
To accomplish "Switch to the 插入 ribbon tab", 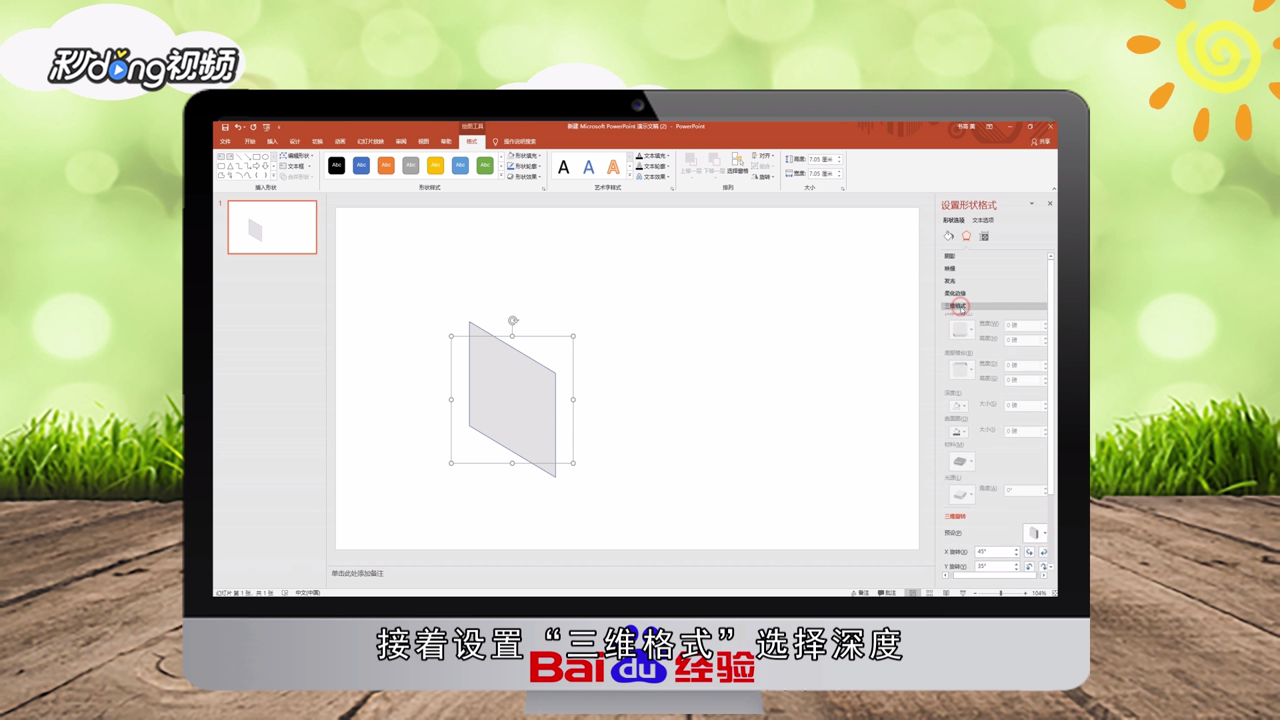I will tap(273, 142).
